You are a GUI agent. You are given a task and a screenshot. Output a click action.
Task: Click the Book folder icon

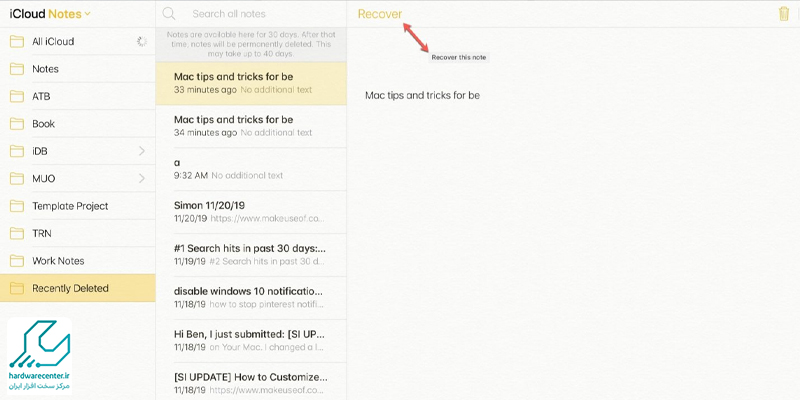pos(17,123)
